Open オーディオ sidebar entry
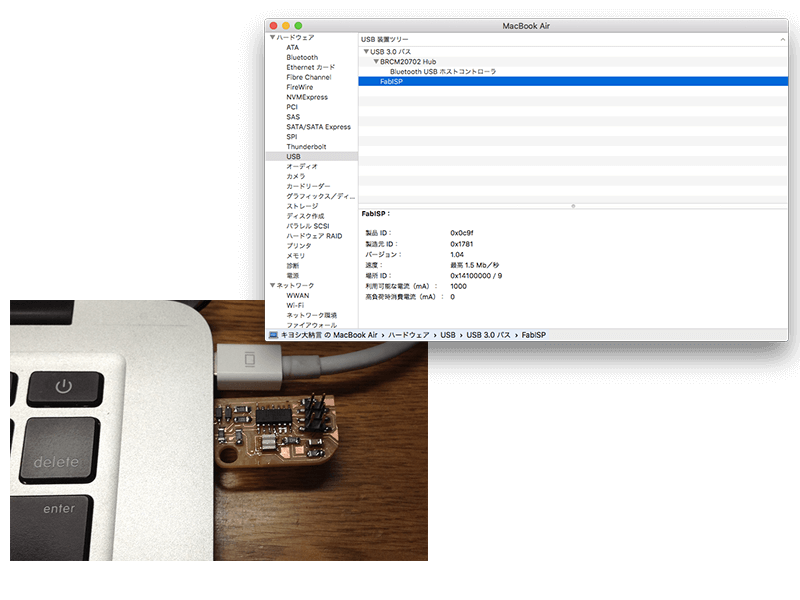 302,166
